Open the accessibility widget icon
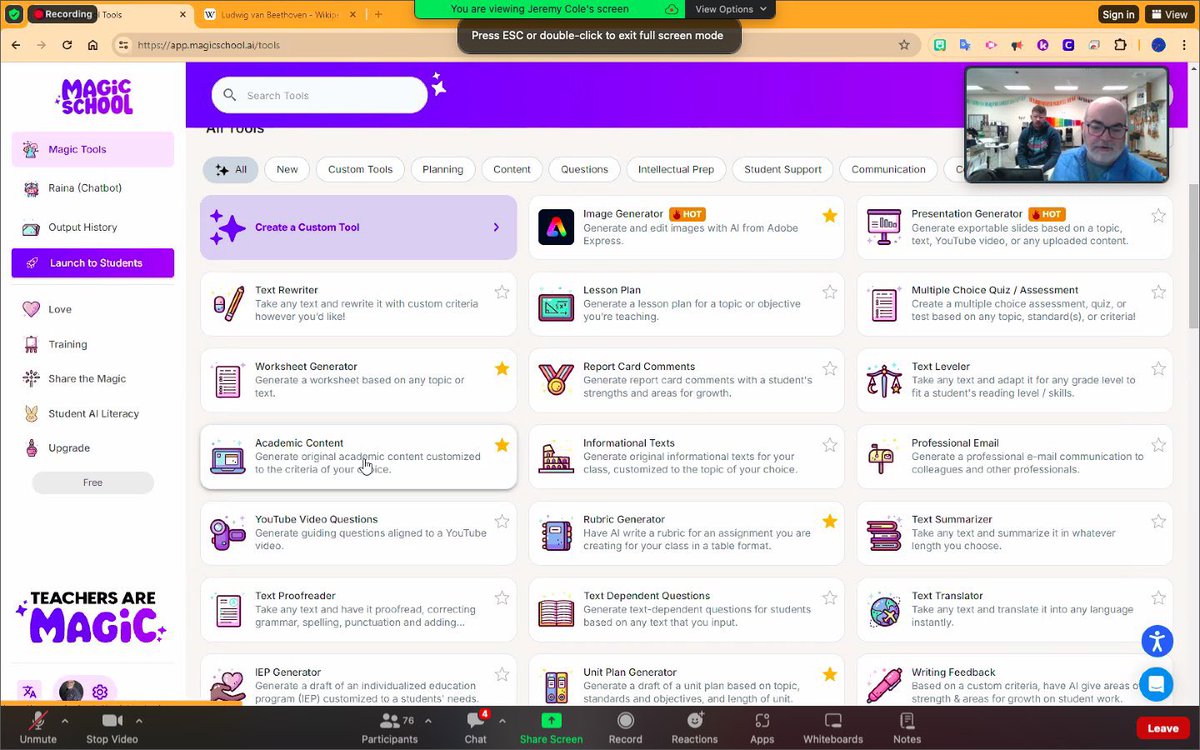This screenshot has width=1200, height=750. tap(1157, 641)
